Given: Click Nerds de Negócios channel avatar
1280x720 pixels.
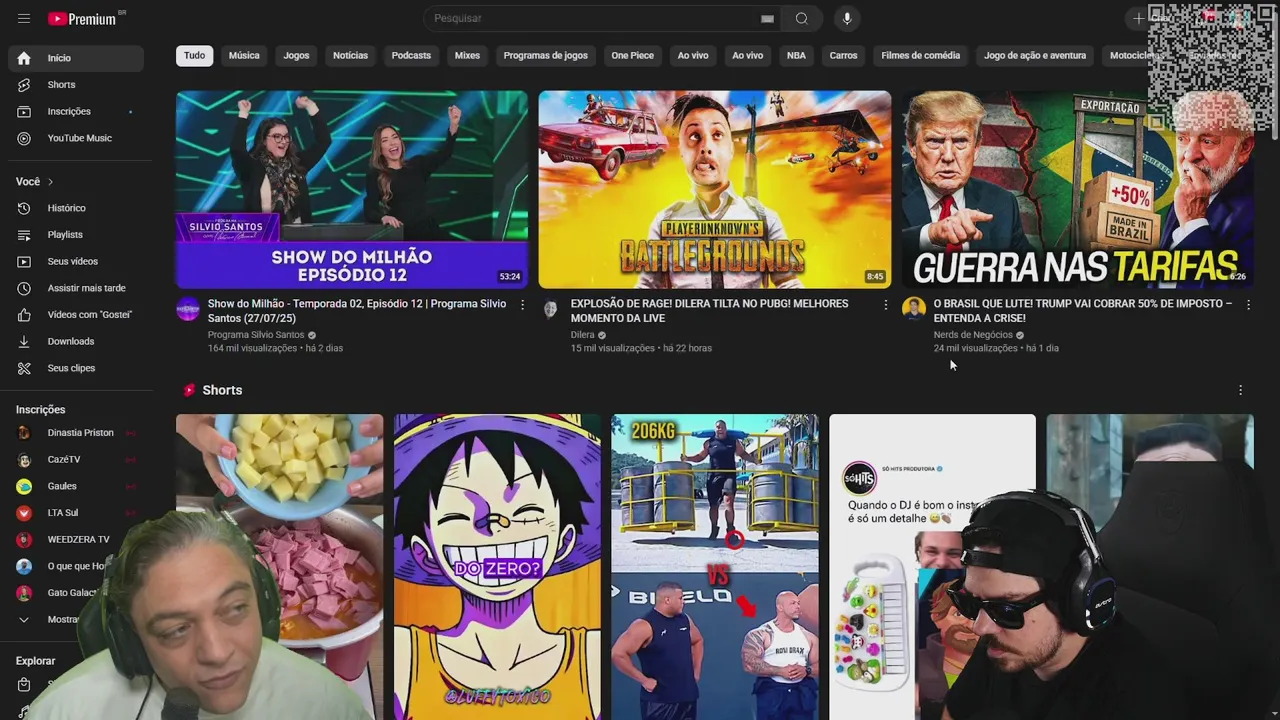Looking at the screenshot, I should pos(914,309).
